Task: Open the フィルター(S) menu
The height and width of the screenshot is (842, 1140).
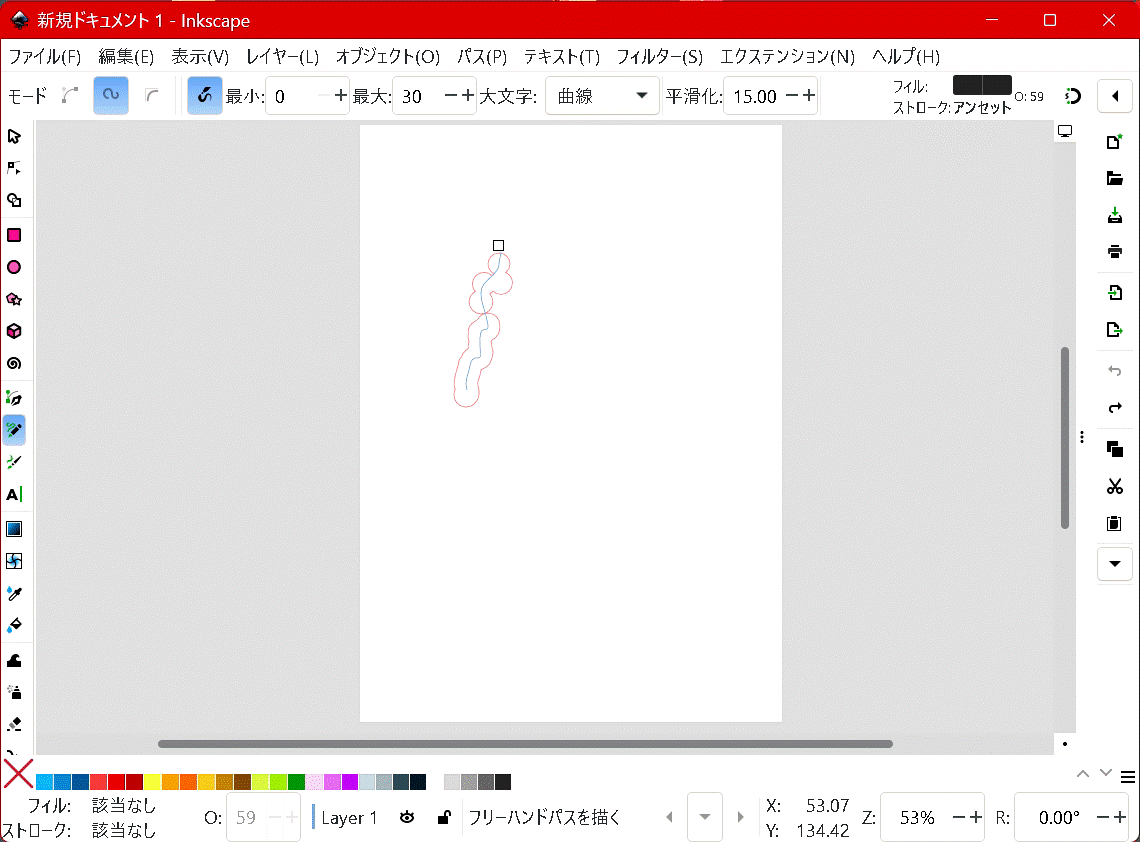Action: (659, 56)
